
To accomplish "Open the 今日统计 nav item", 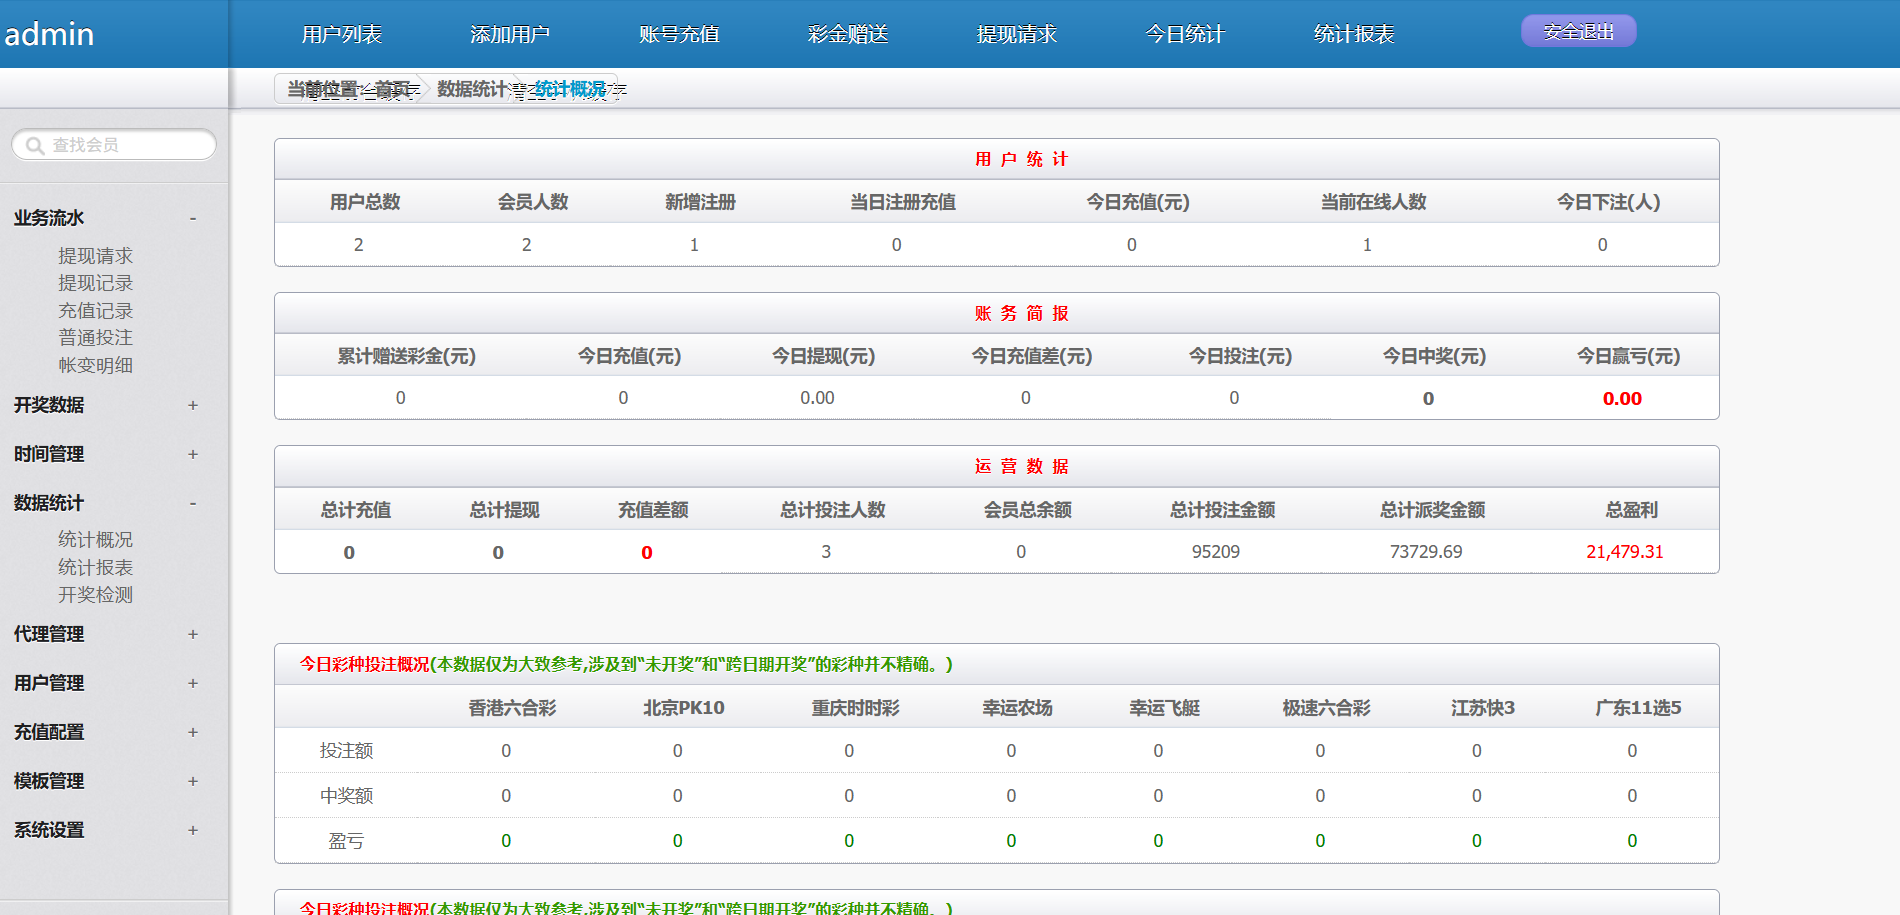I will click(x=1185, y=34).
